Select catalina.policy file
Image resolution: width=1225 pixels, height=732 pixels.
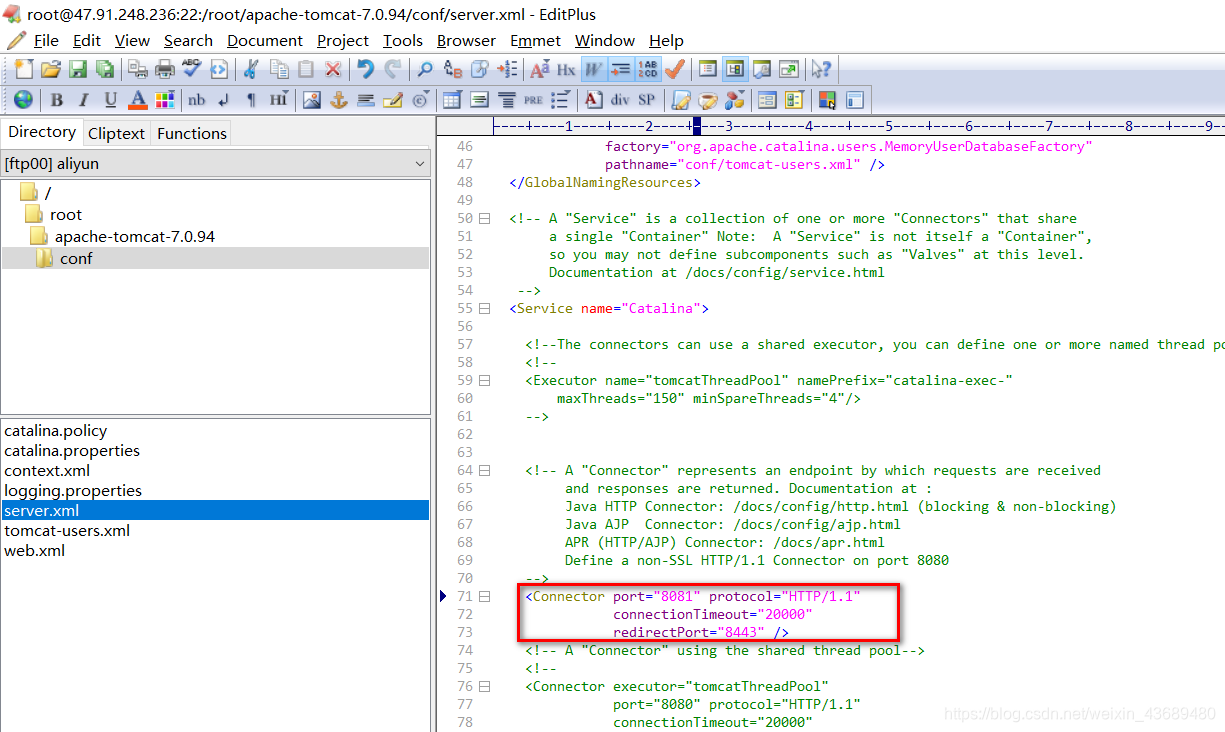click(55, 430)
